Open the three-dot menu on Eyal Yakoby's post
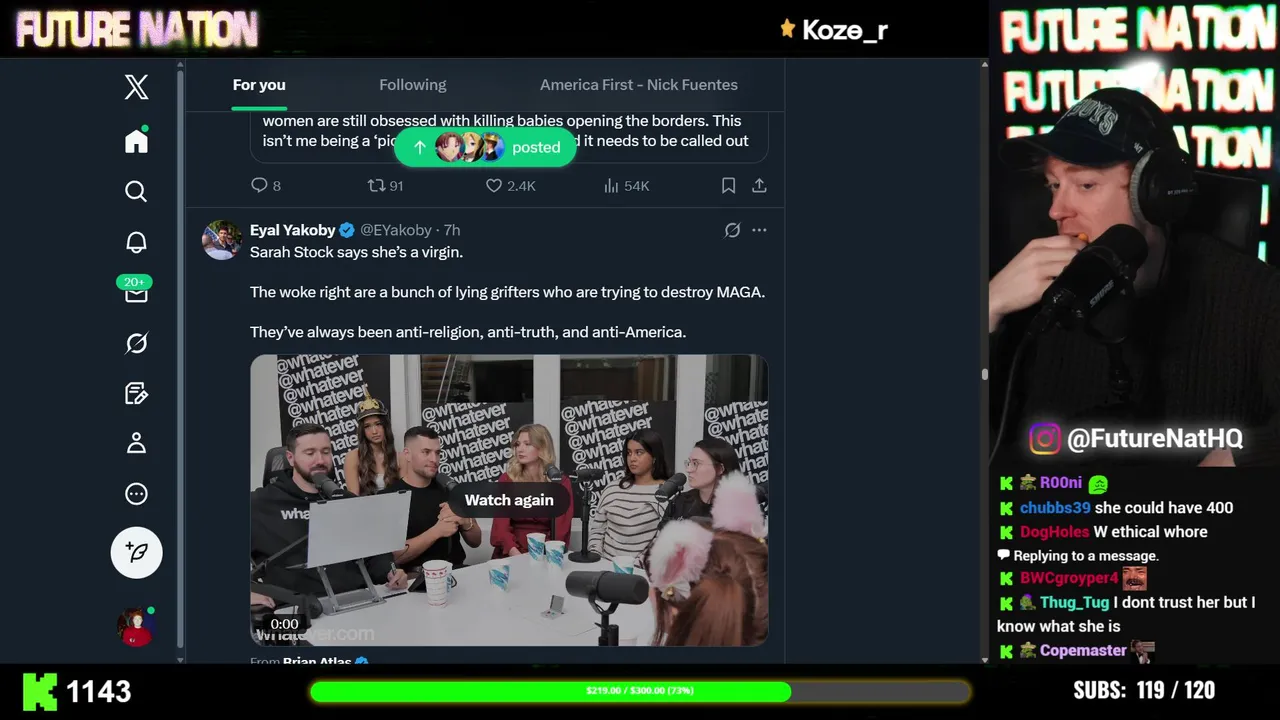This screenshot has width=1280, height=720. (x=759, y=230)
